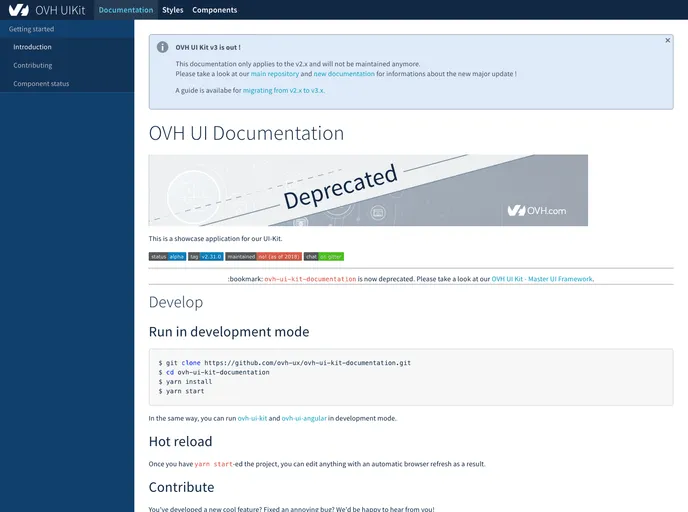Switch to the Styles tab
This screenshot has height=512, width=688.
coord(172,10)
